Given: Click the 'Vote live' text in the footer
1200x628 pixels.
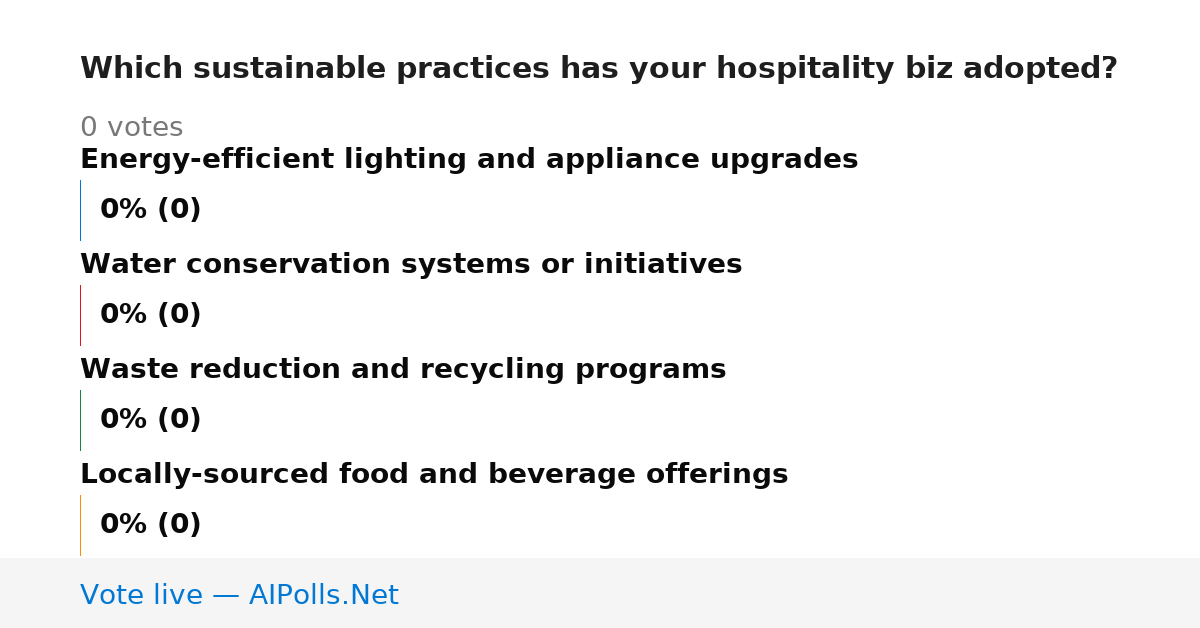Looking at the screenshot, I should [x=141, y=596].
